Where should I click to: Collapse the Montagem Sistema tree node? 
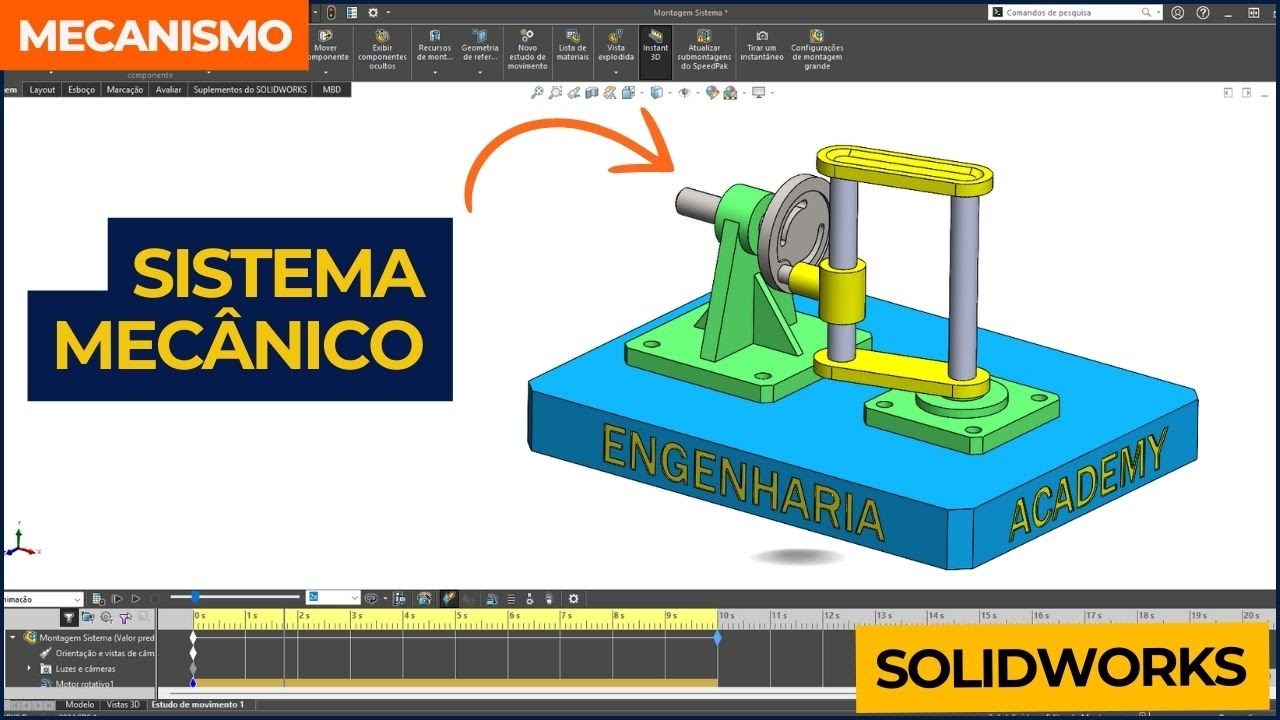(x=13, y=637)
